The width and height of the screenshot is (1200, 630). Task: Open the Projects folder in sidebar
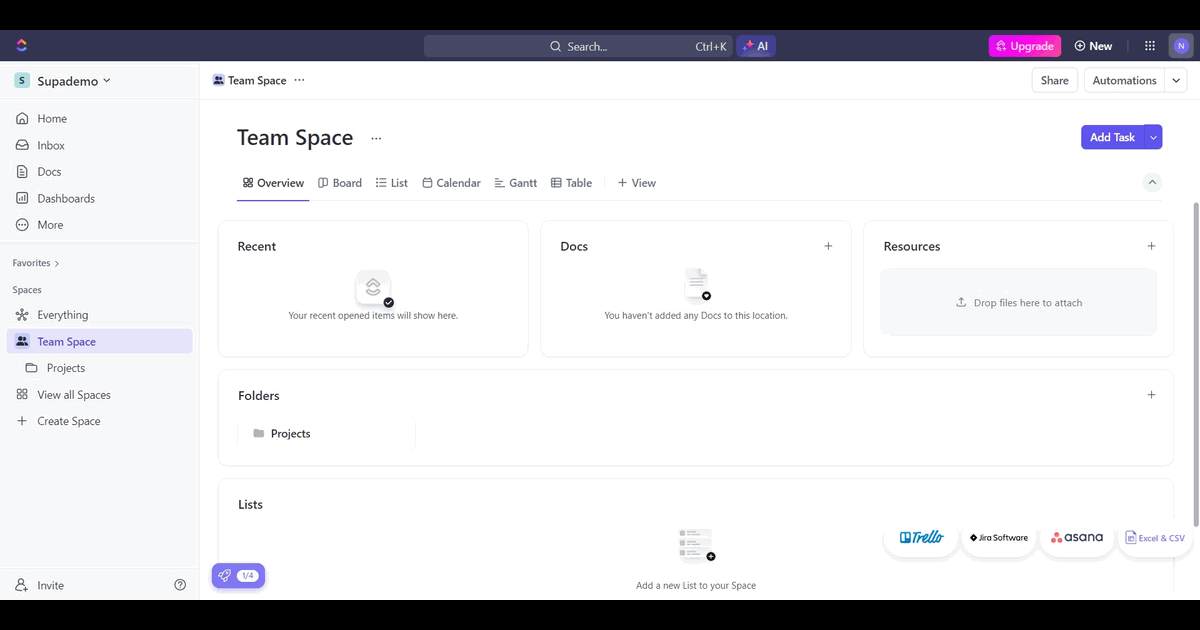tap(100, 368)
